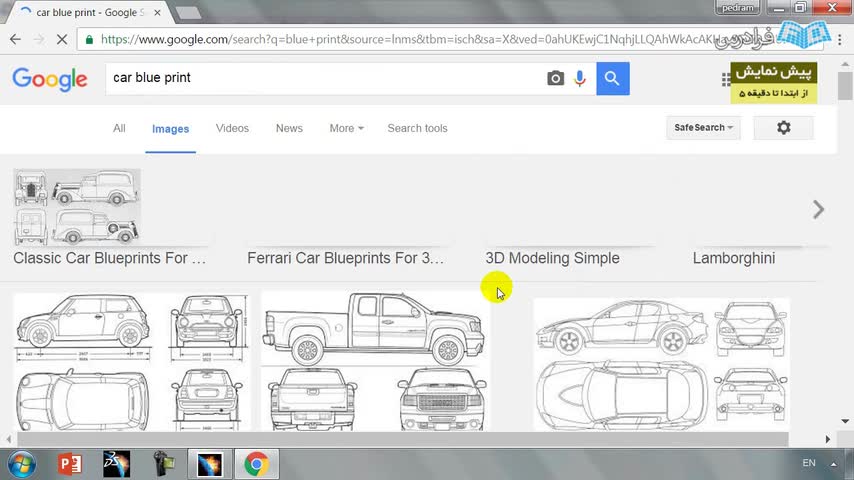
Task: Click horizontal scrollbar right arrow
Action: click(x=828, y=439)
